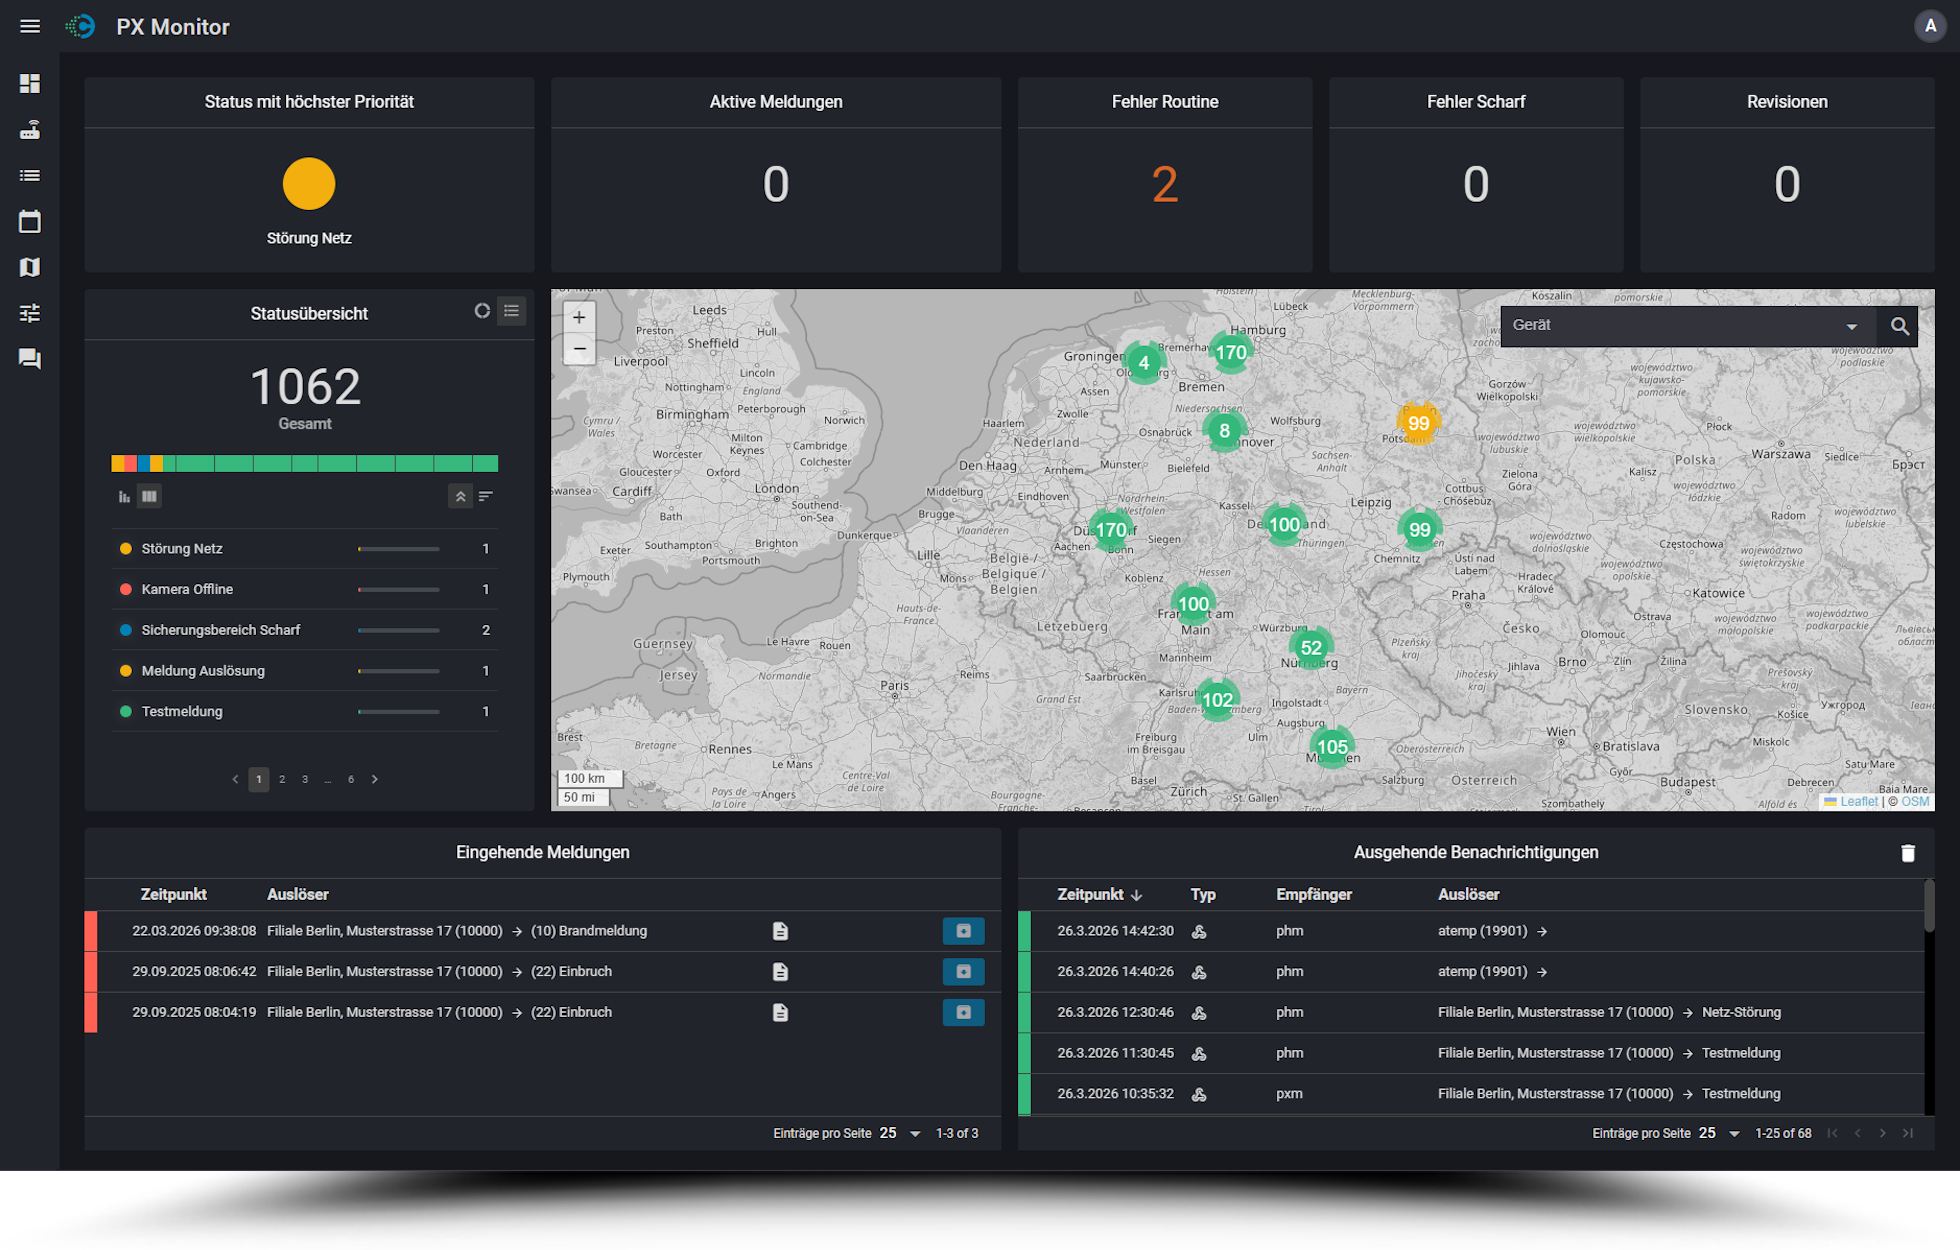Click the 170 cluster near Hamburg

click(x=1231, y=352)
